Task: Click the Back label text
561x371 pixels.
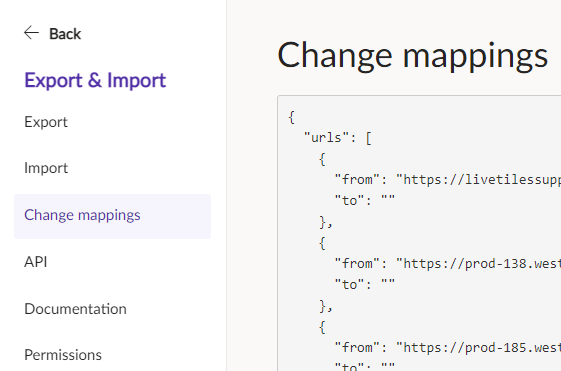Action: (x=65, y=34)
